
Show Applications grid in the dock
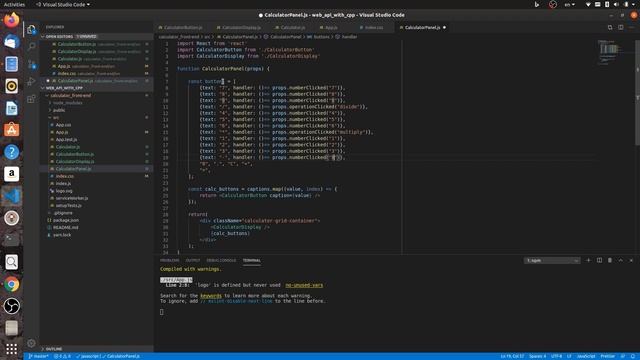pos(11,349)
